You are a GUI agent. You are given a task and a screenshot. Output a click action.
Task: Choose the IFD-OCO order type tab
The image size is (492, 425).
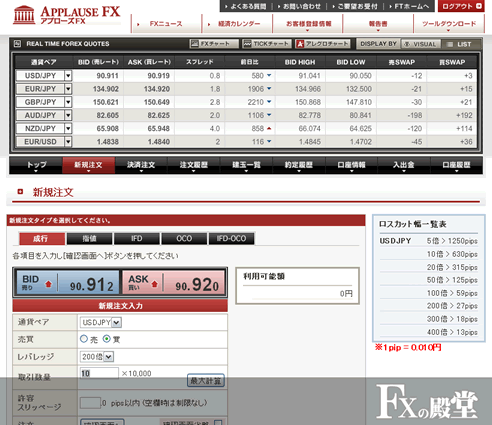coord(232,239)
